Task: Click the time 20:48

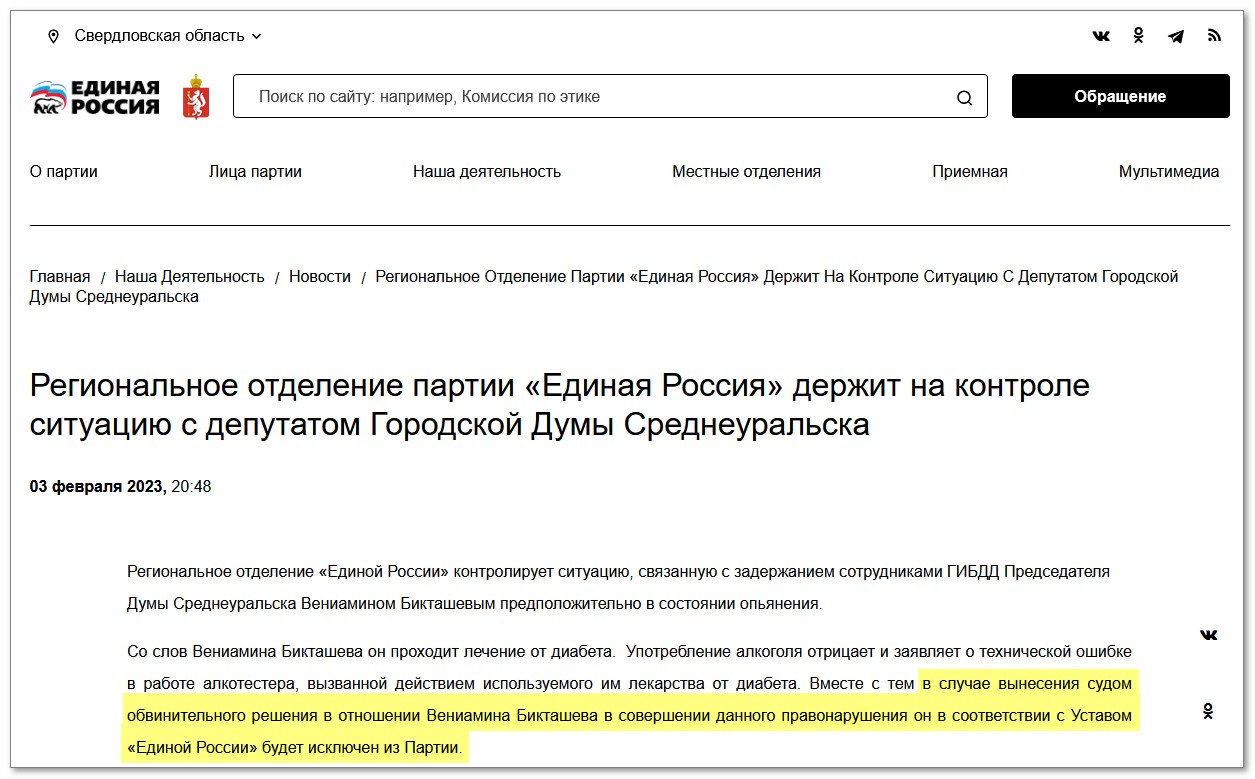Action: point(192,487)
